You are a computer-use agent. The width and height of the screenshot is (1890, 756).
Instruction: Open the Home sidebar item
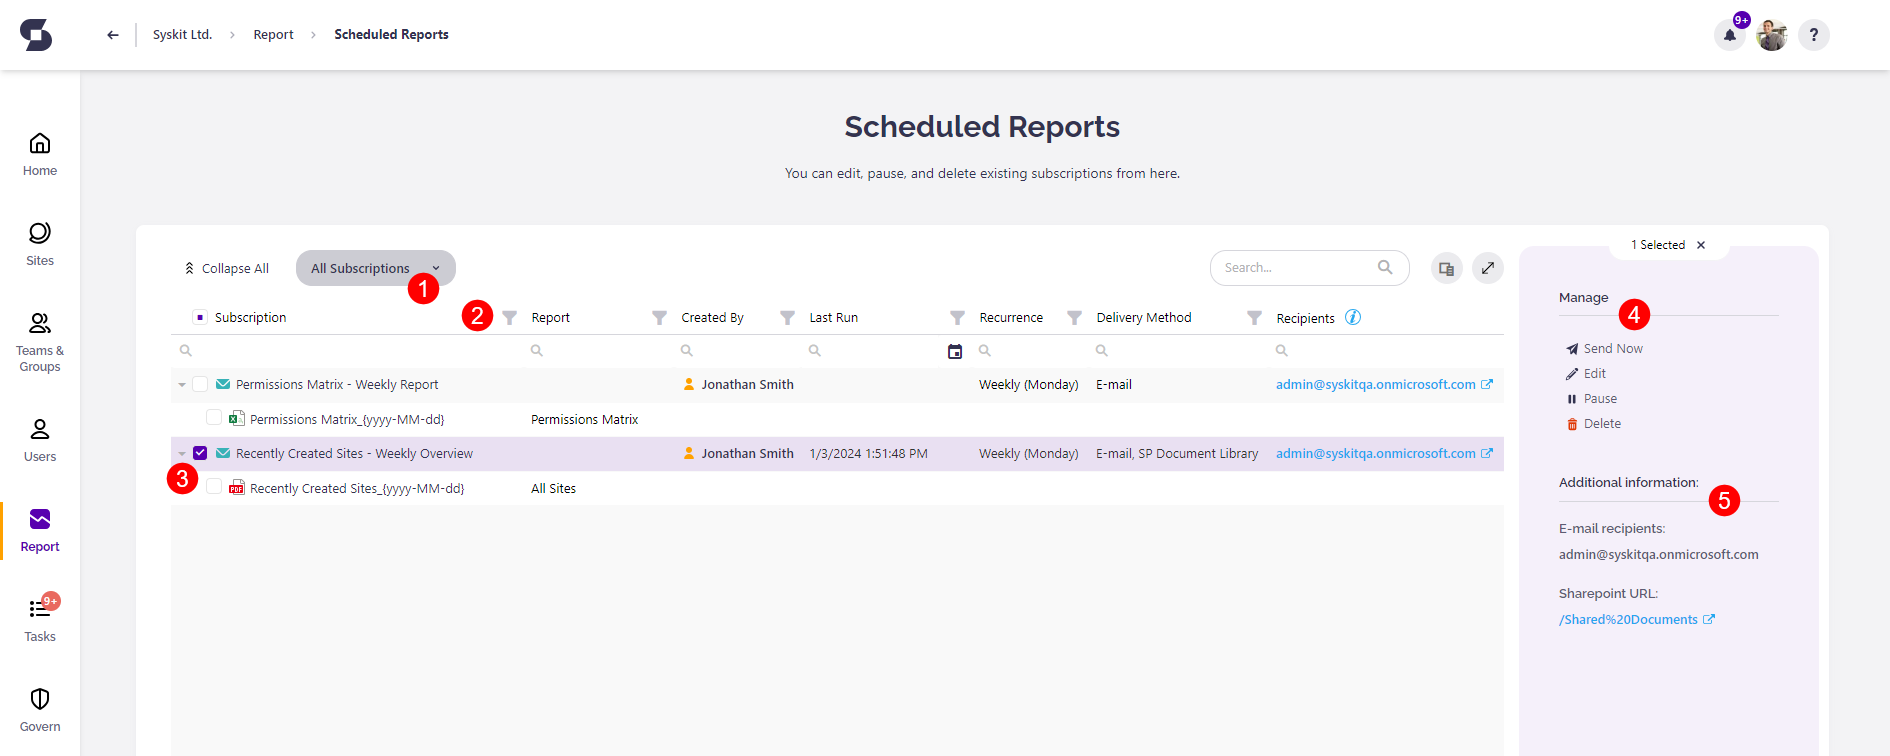pyautogui.click(x=40, y=155)
